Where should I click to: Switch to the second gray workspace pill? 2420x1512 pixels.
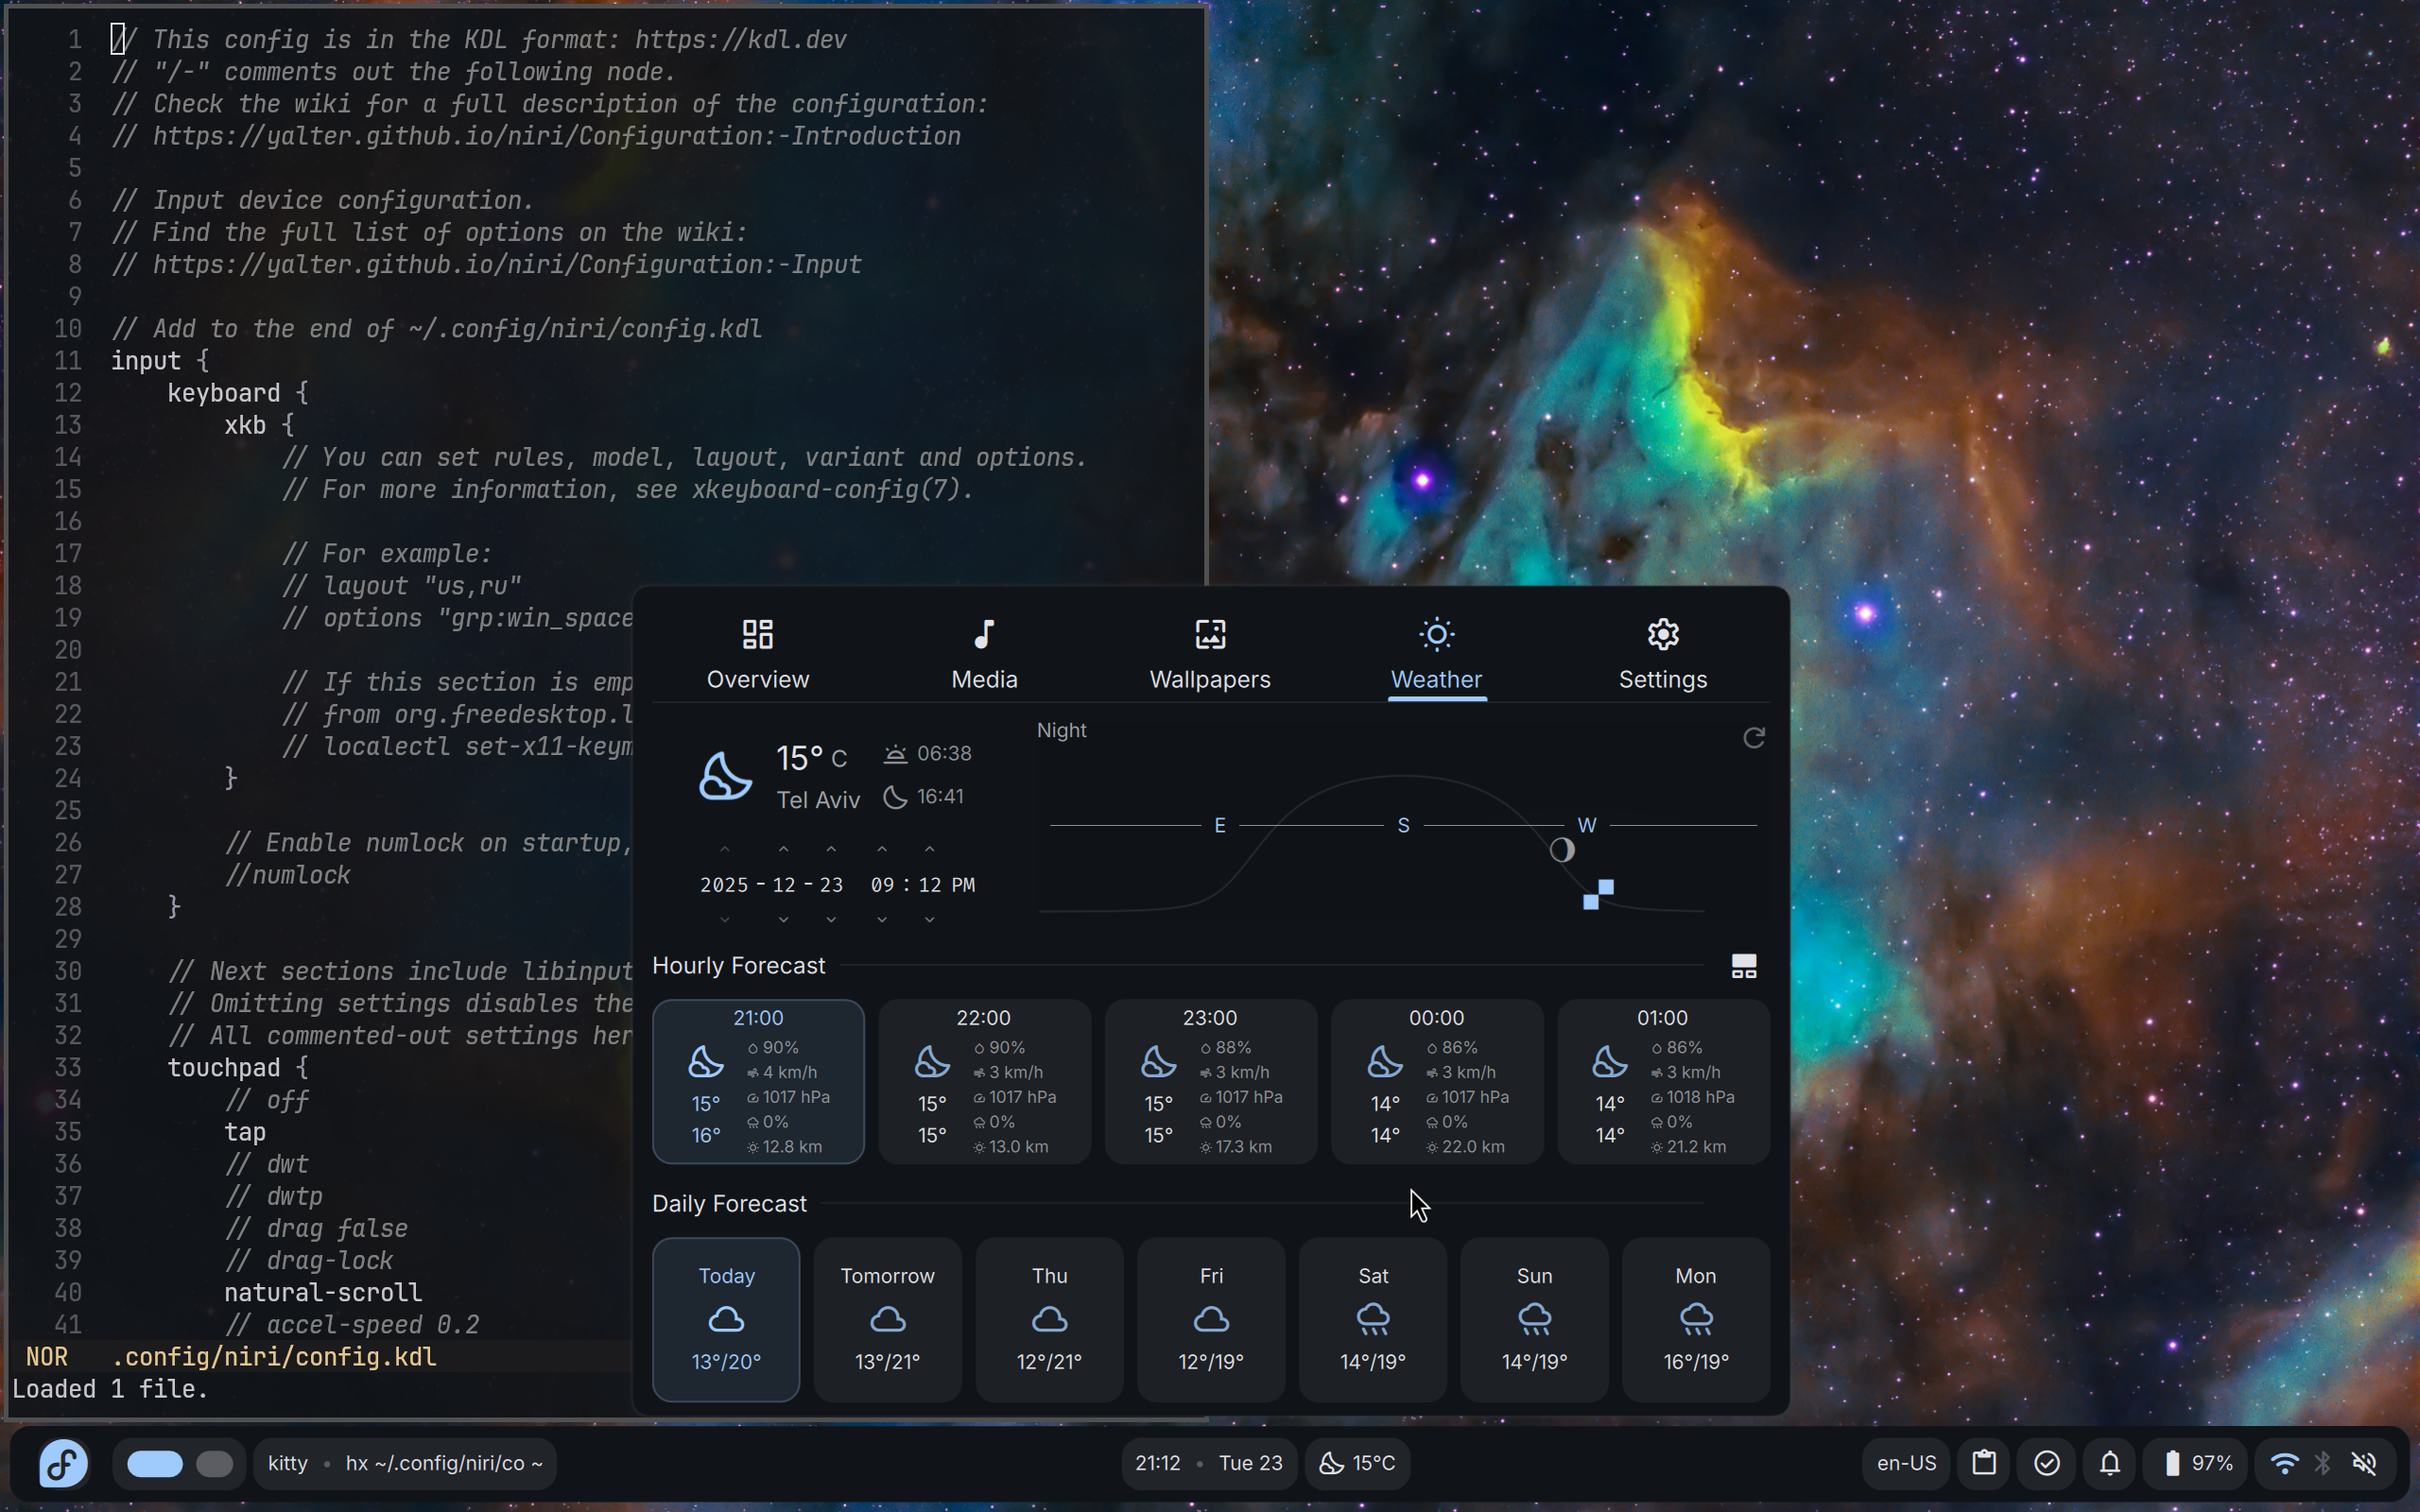click(x=214, y=1464)
